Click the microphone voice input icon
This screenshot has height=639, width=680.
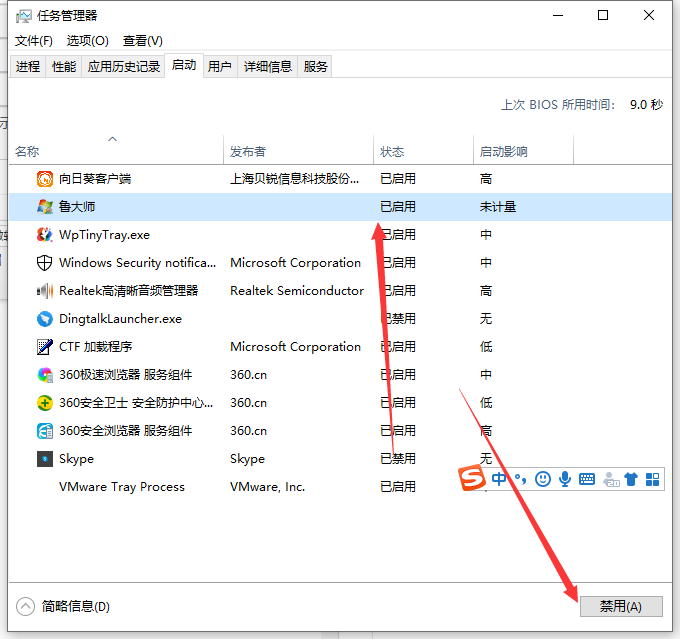pos(565,479)
